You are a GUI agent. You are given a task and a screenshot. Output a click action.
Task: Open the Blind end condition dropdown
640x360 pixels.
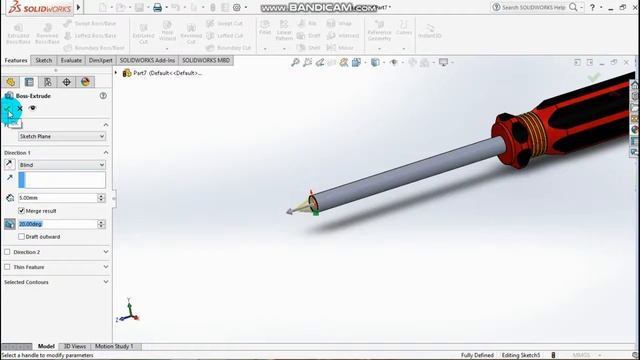coord(62,165)
